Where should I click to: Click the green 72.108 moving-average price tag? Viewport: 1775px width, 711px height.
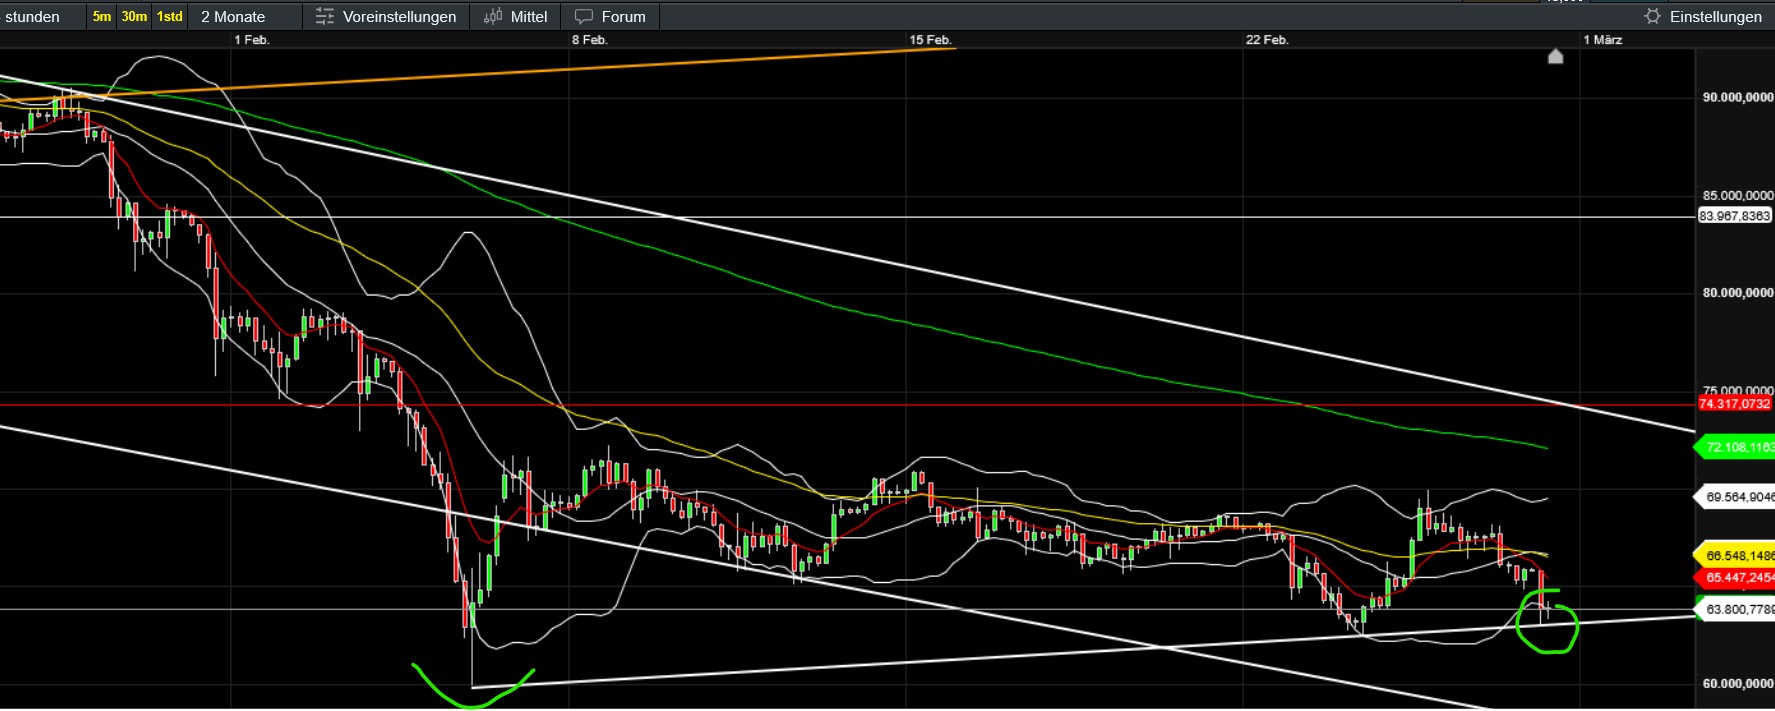tap(1738, 447)
